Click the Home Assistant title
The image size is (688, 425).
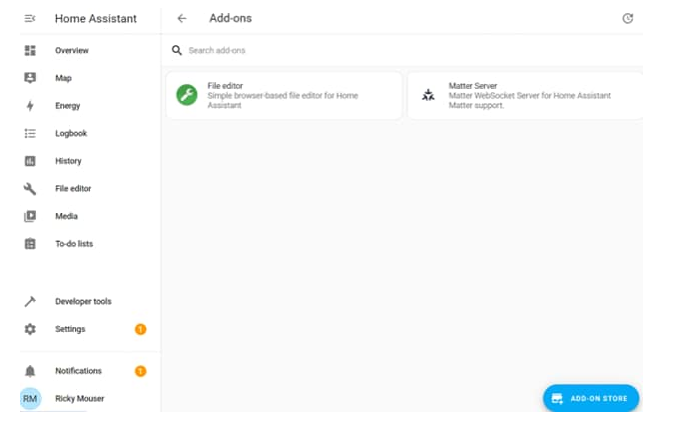pos(96,18)
